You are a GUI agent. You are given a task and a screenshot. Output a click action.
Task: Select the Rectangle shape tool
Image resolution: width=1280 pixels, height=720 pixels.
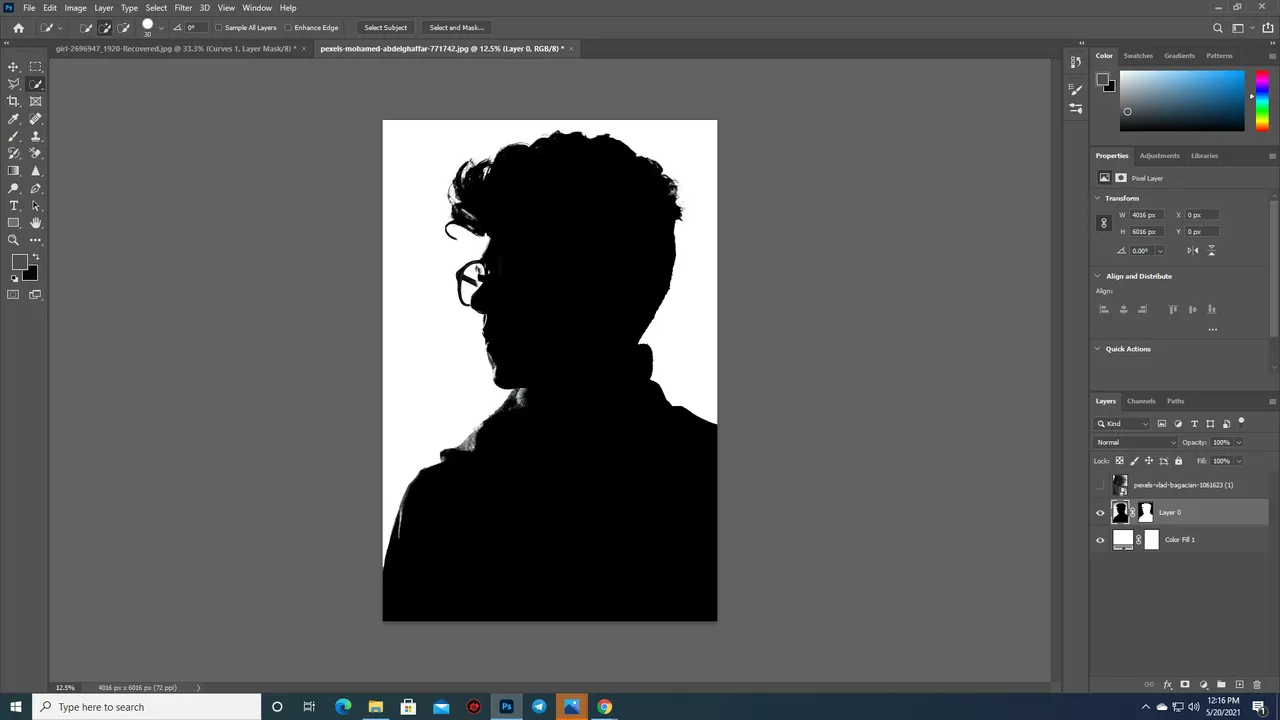(x=14, y=223)
